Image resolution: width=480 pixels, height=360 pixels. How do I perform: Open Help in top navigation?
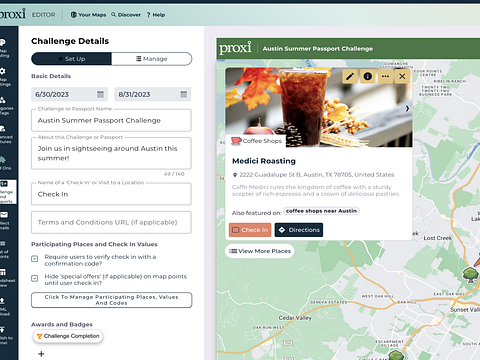coord(156,15)
